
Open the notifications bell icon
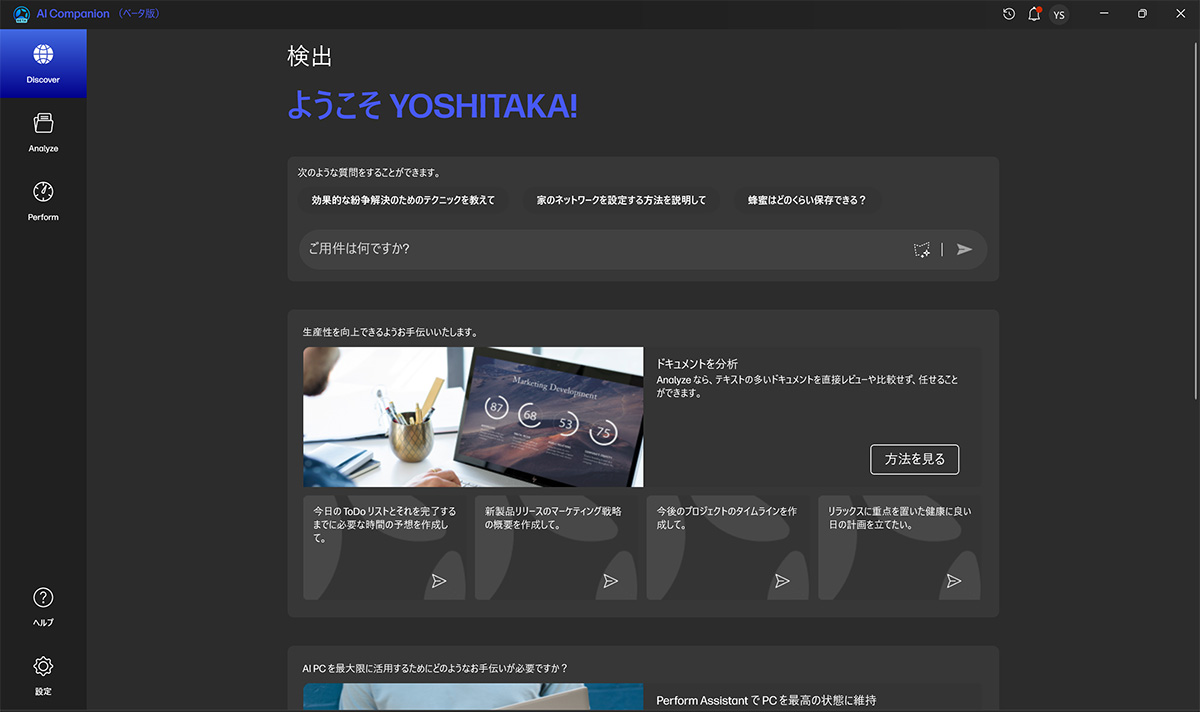coord(1034,14)
